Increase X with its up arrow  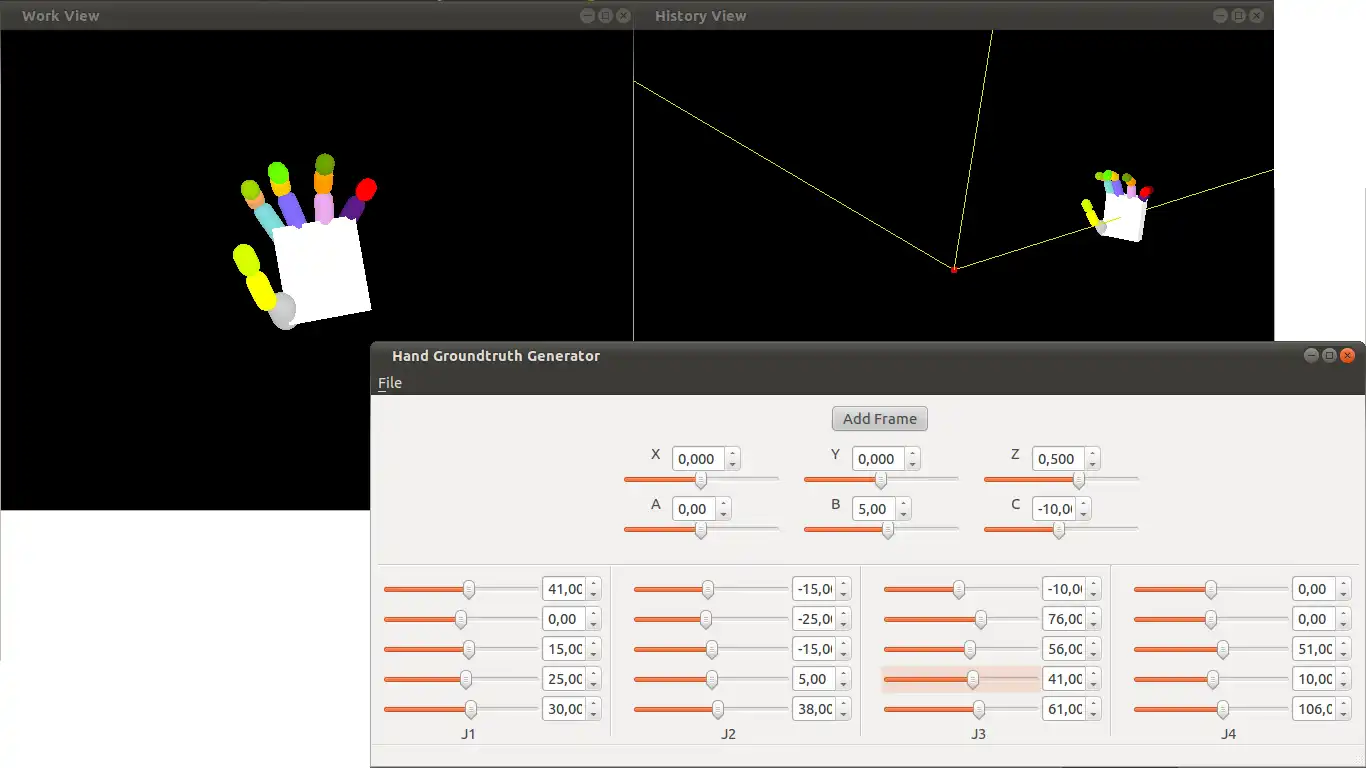pos(733,453)
